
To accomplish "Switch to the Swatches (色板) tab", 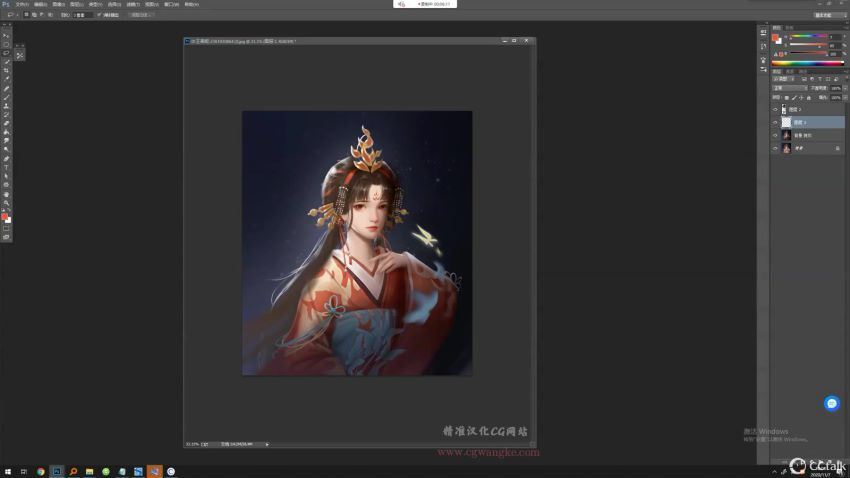I will 789,28.
